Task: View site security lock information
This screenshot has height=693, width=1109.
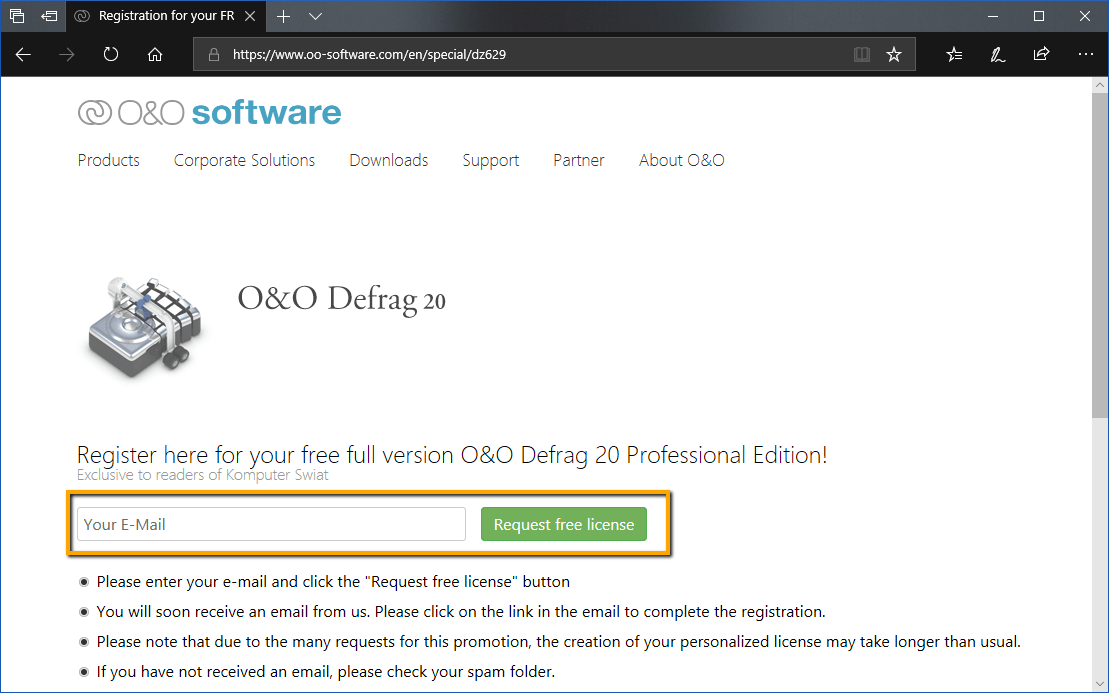Action: click(x=214, y=54)
